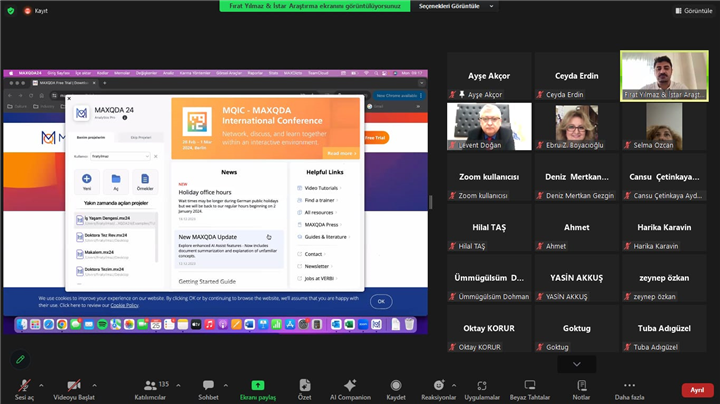This screenshot has width=720, height=404.
Task: Click Aç folder icon to open project
Action: [x=116, y=181]
